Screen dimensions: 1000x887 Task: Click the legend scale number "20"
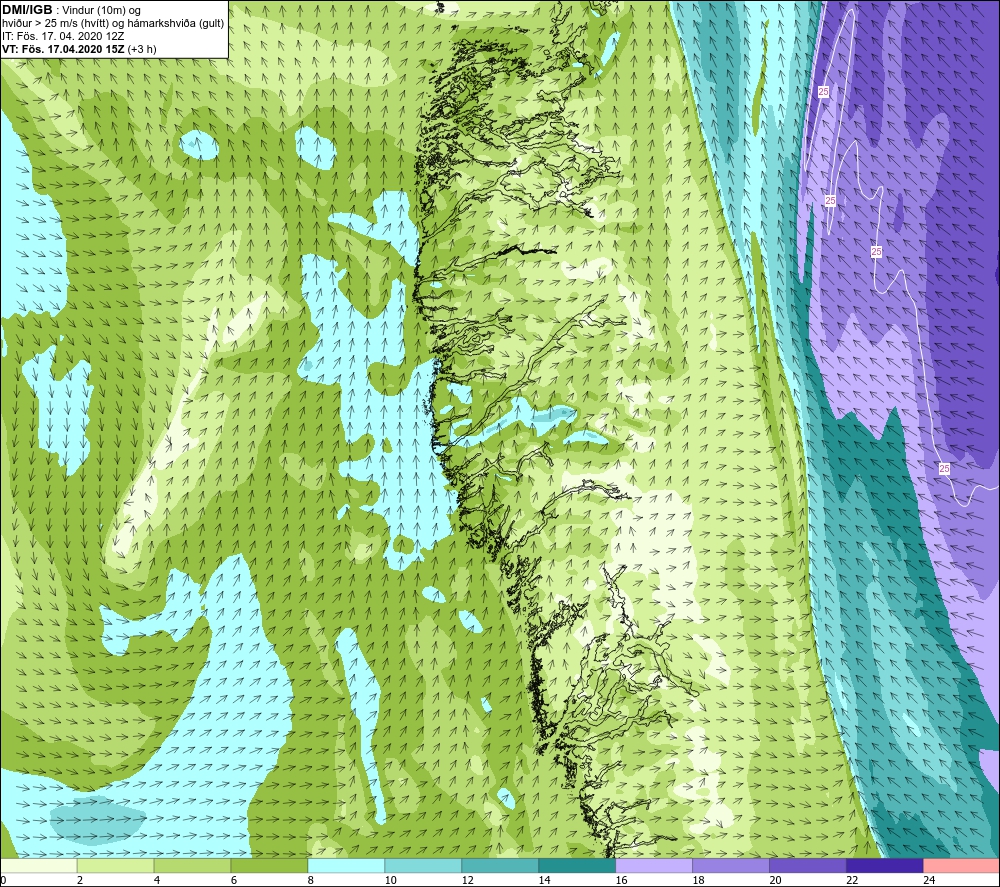coord(775,880)
